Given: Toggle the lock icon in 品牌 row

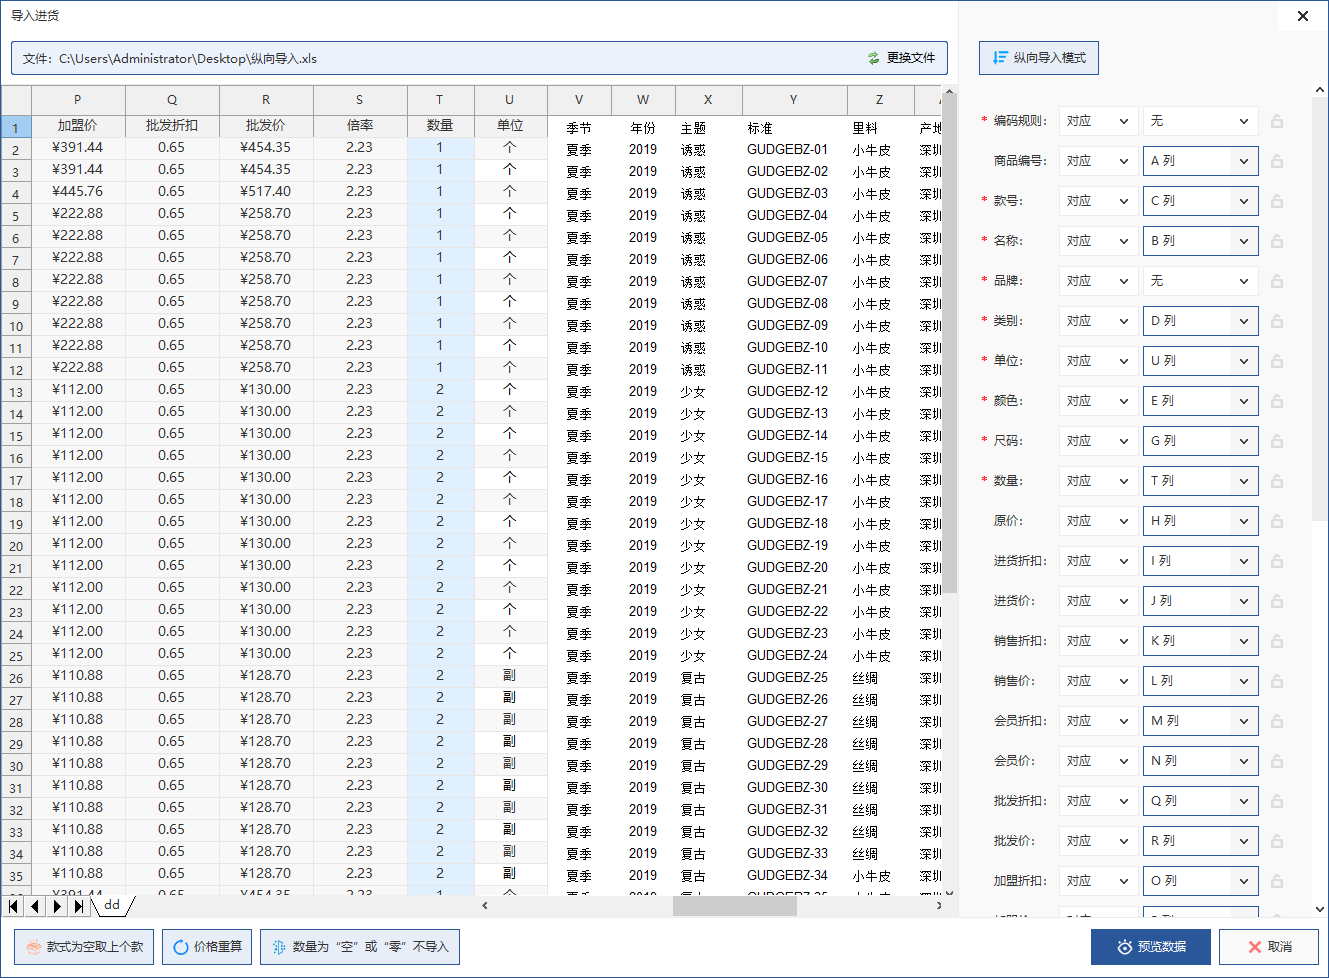Looking at the screenshot, I should (x=1277, y=281).
